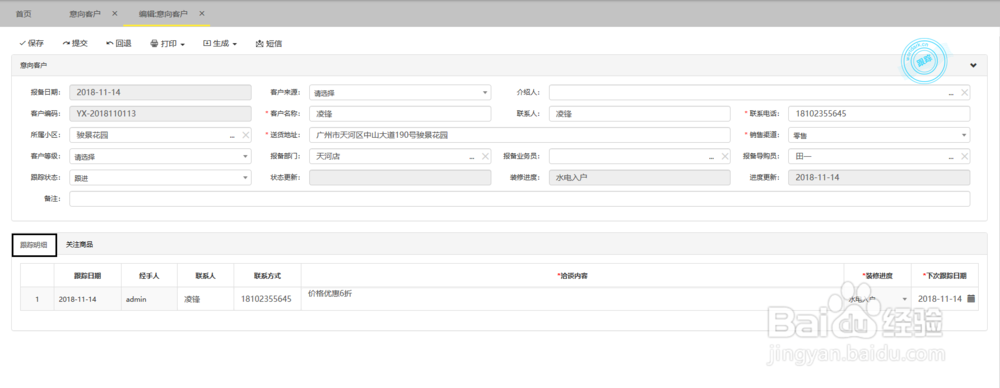This screenshot has width=1000, height=388.
Task: Switch to the 意向客户 tab
Action: coord(85,13)
